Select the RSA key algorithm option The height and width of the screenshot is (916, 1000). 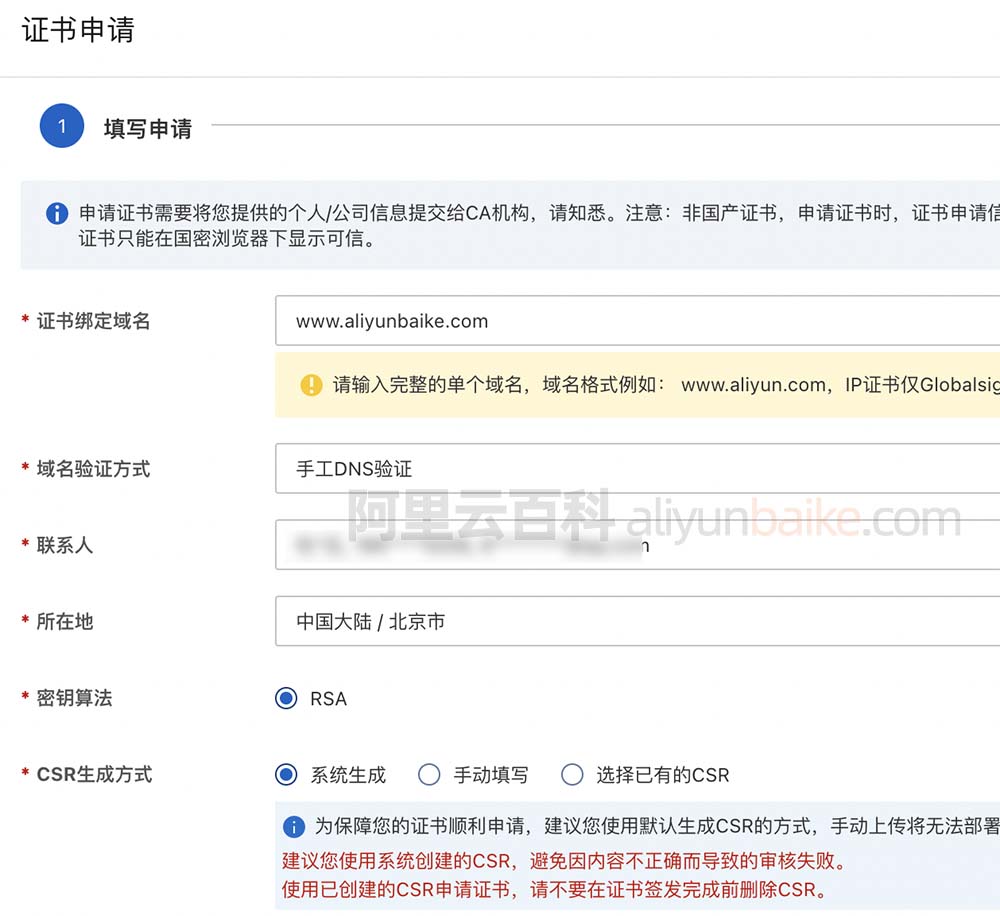(286, 698)
